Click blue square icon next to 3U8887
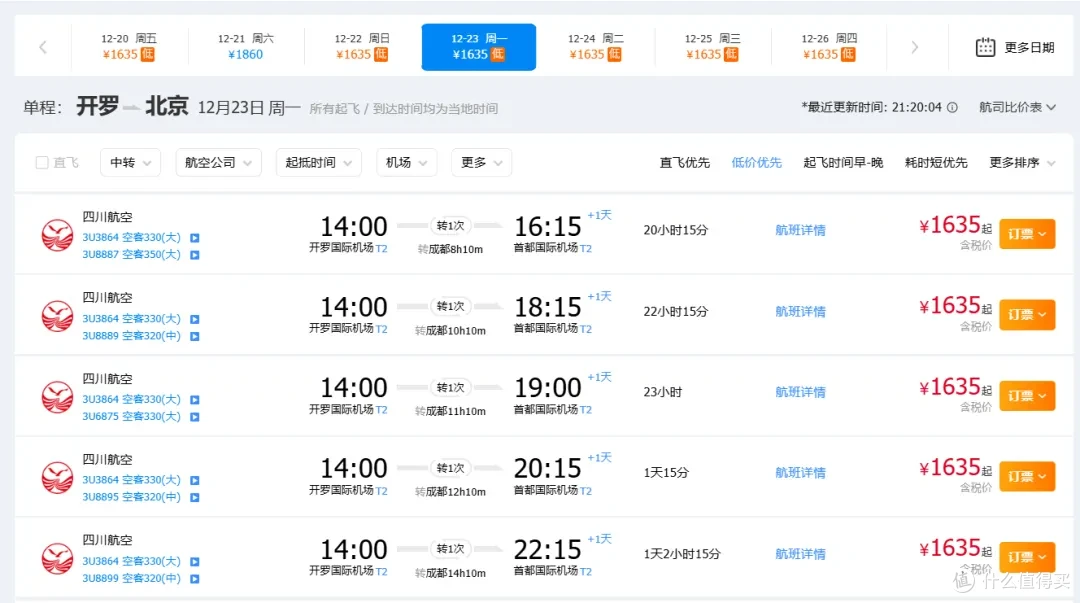The width and height of the screenshot is (1080, 603). point(195,255)
